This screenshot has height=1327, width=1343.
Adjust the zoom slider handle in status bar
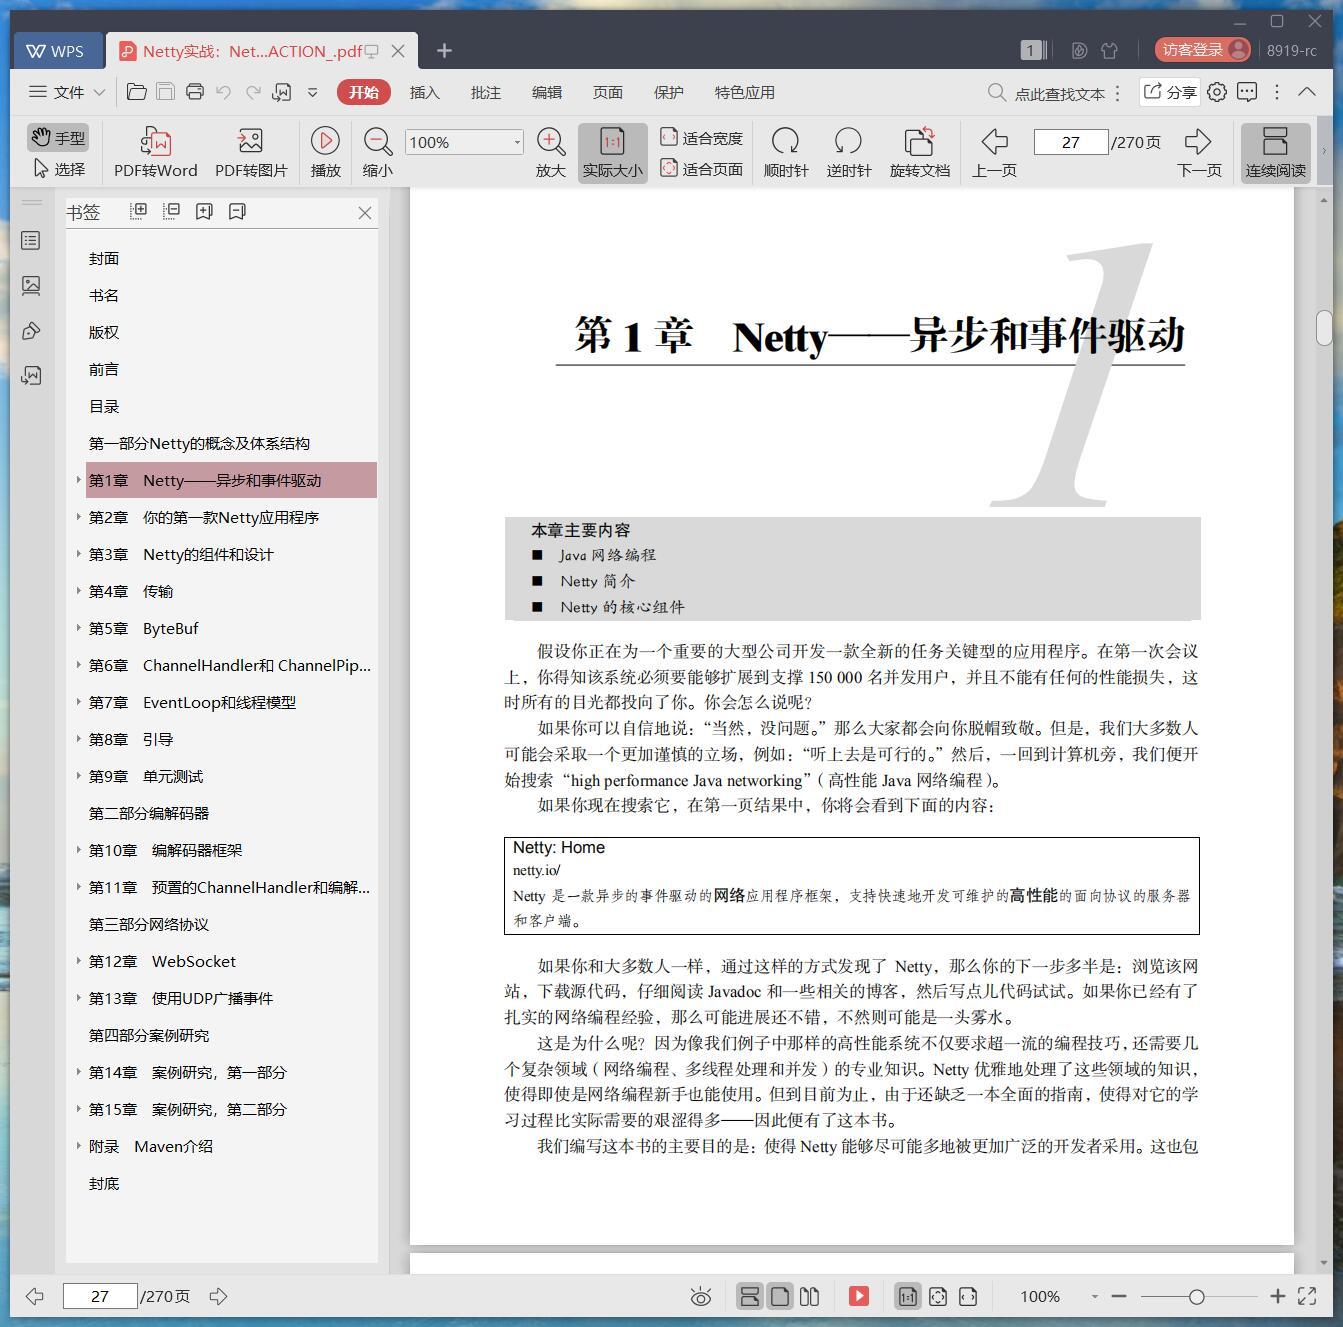coord(1196,1296)
